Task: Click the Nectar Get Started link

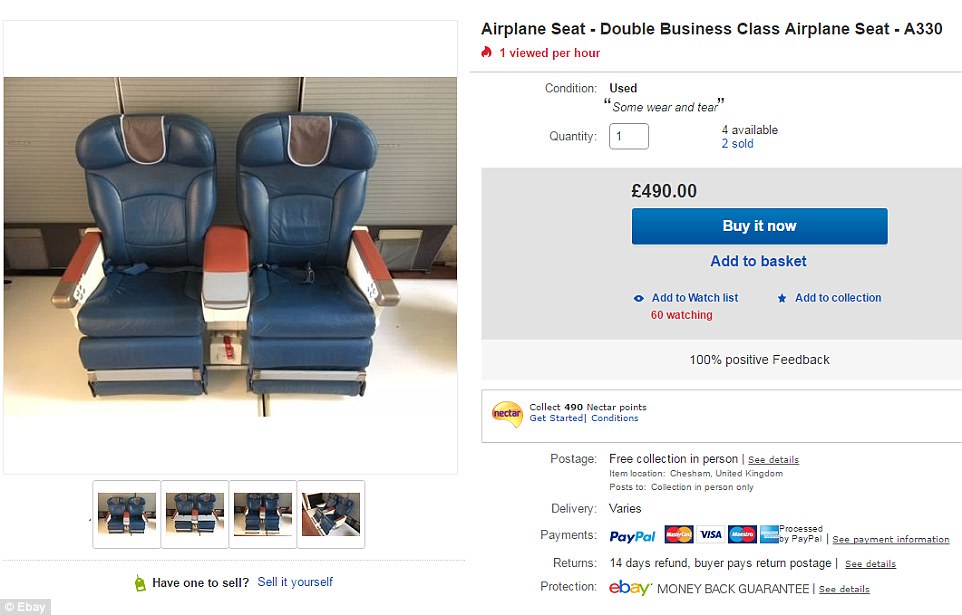Action: coord(556,418)
